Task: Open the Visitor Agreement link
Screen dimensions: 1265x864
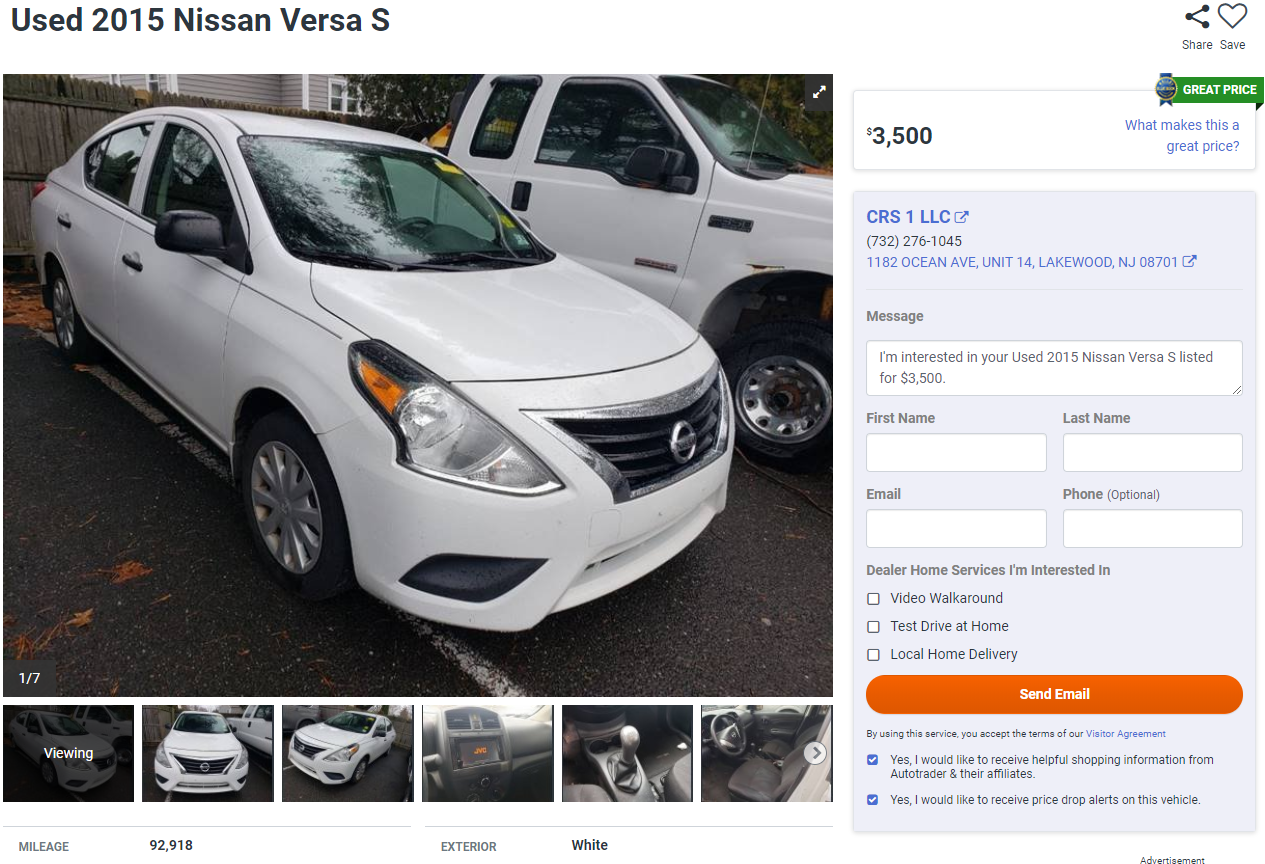Action: [1125, 734]
